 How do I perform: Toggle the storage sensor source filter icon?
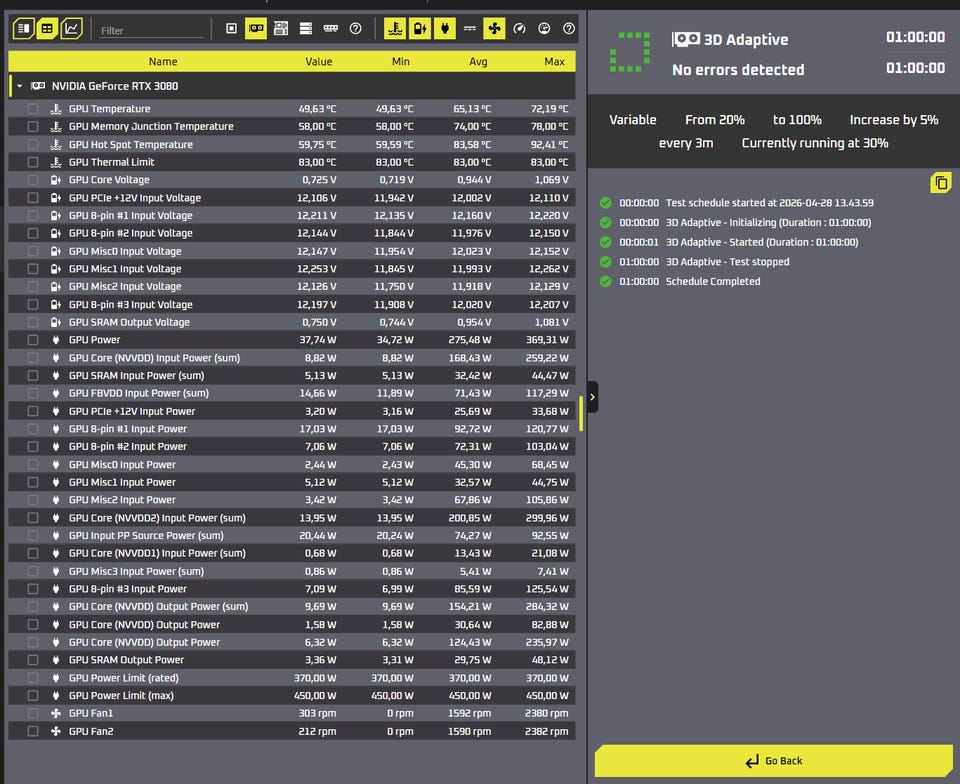pyautogui.click(x=306, y=28)
